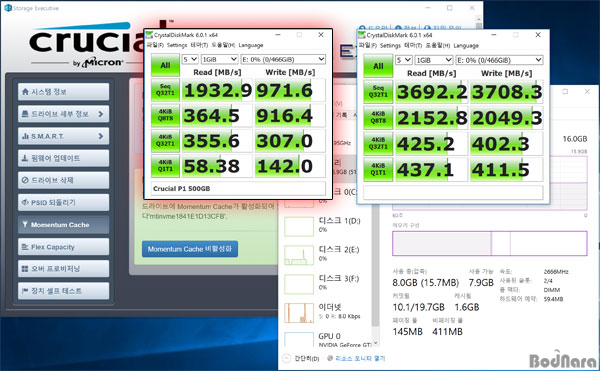This screenshot has width=600, height=371.
Task: Open Flex Capacity in the sidebar
Action: (x=63, y=247)
